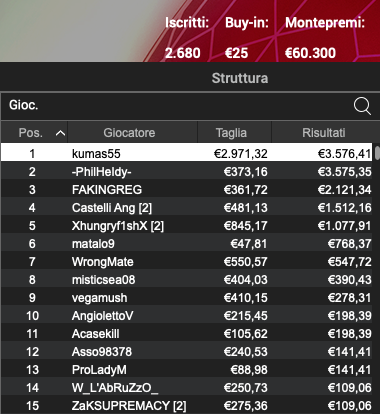Toggle the Pos. sort arrow
The width and height of the screenshot is (380, 414).
click(60, 133)
